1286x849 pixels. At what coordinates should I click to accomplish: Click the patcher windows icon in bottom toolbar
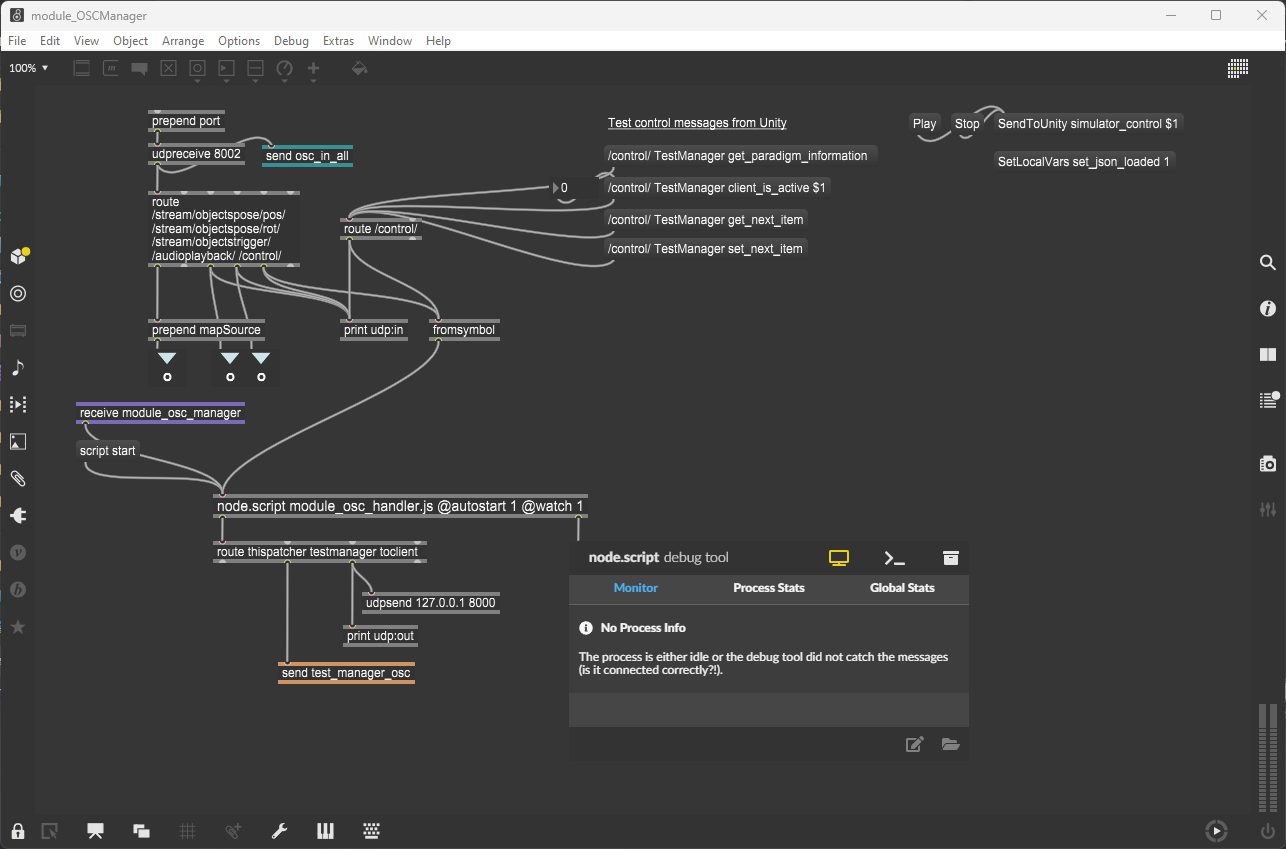click(x=141, y=830)
